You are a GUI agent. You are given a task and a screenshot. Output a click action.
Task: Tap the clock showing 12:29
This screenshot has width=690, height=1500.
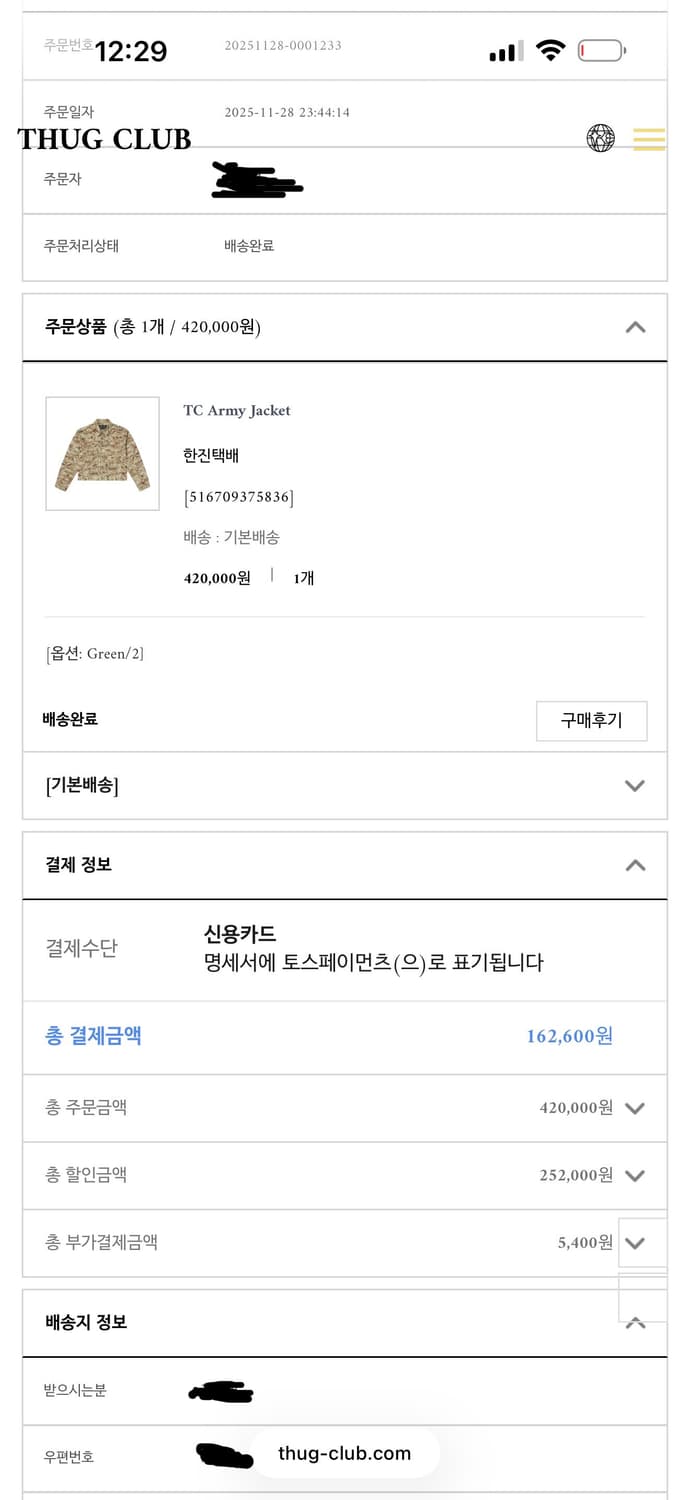[132, 48]
